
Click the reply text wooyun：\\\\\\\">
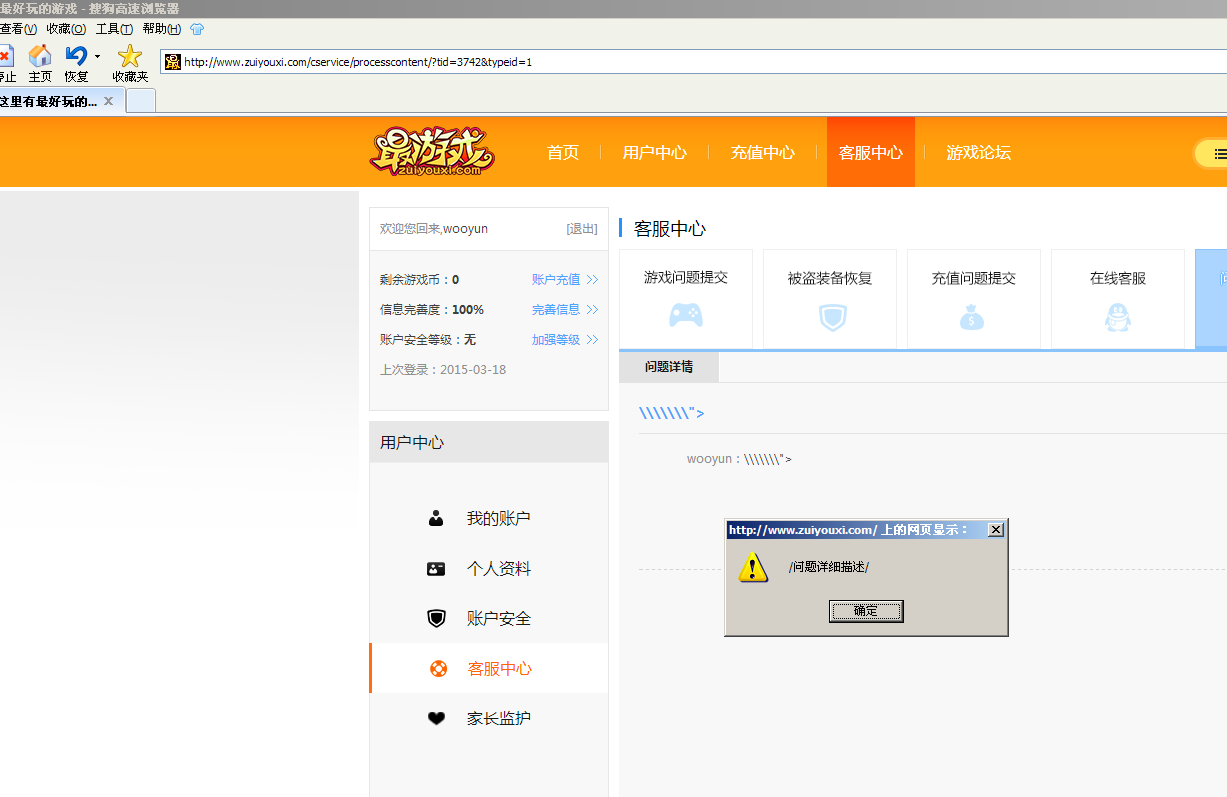click(x=739, y=460)
